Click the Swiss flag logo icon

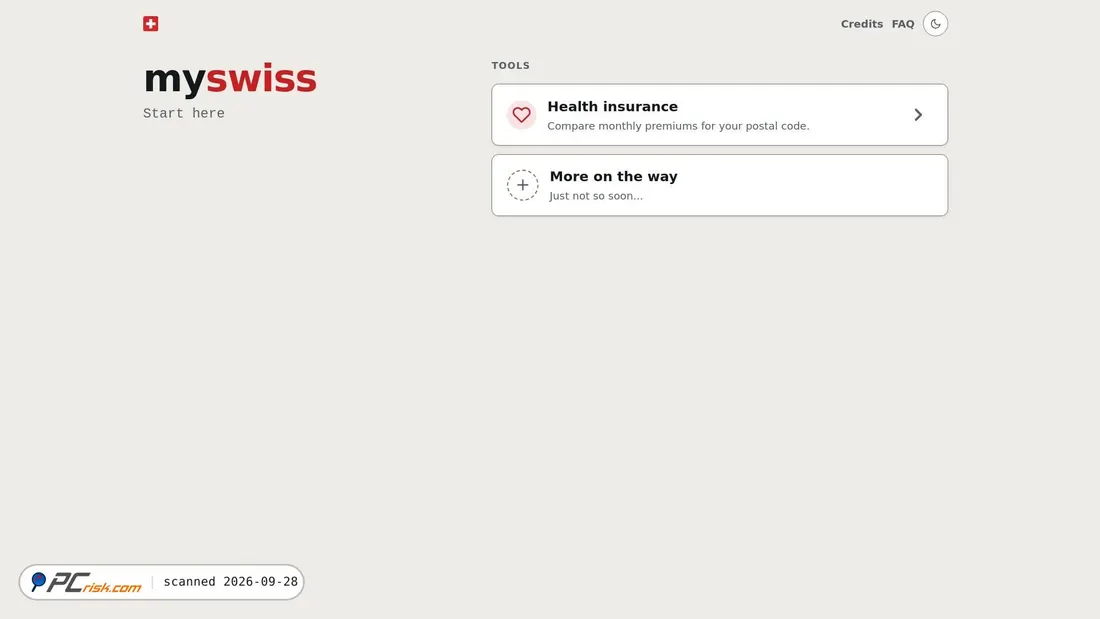coord(150,24)
